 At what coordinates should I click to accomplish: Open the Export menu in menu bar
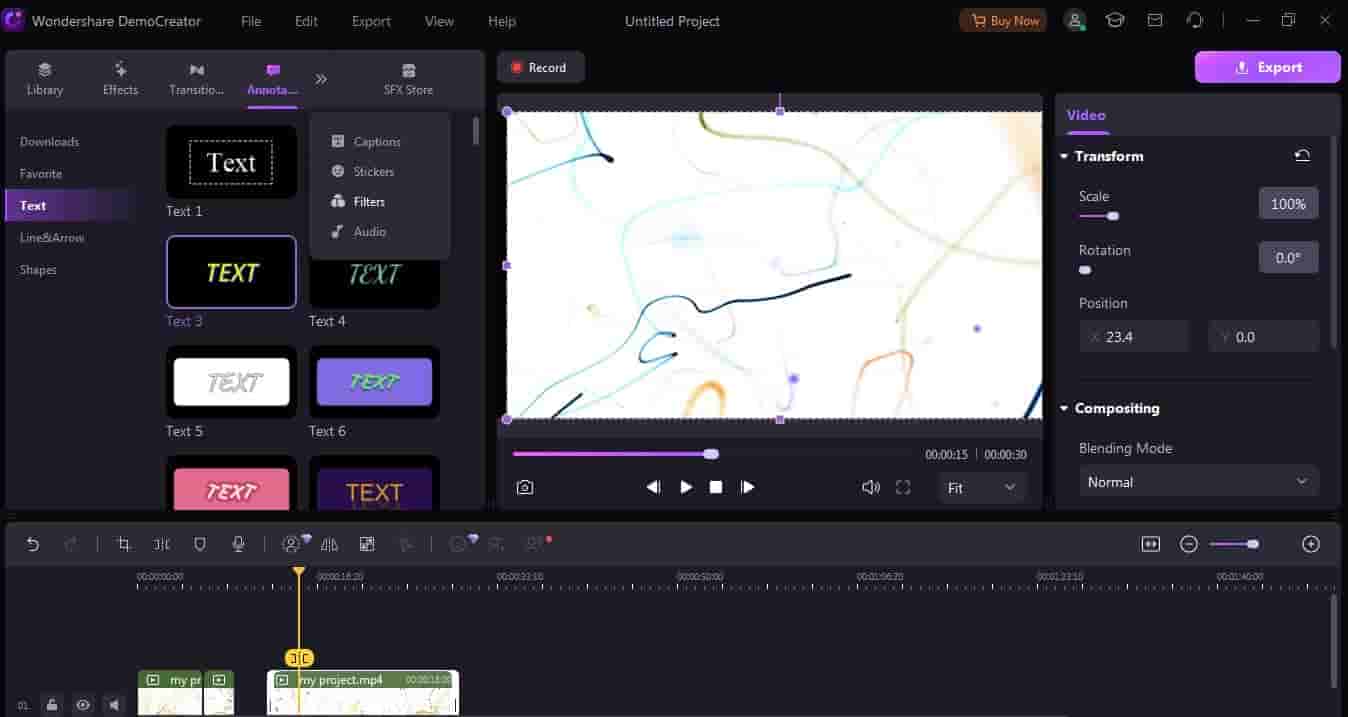371,21
